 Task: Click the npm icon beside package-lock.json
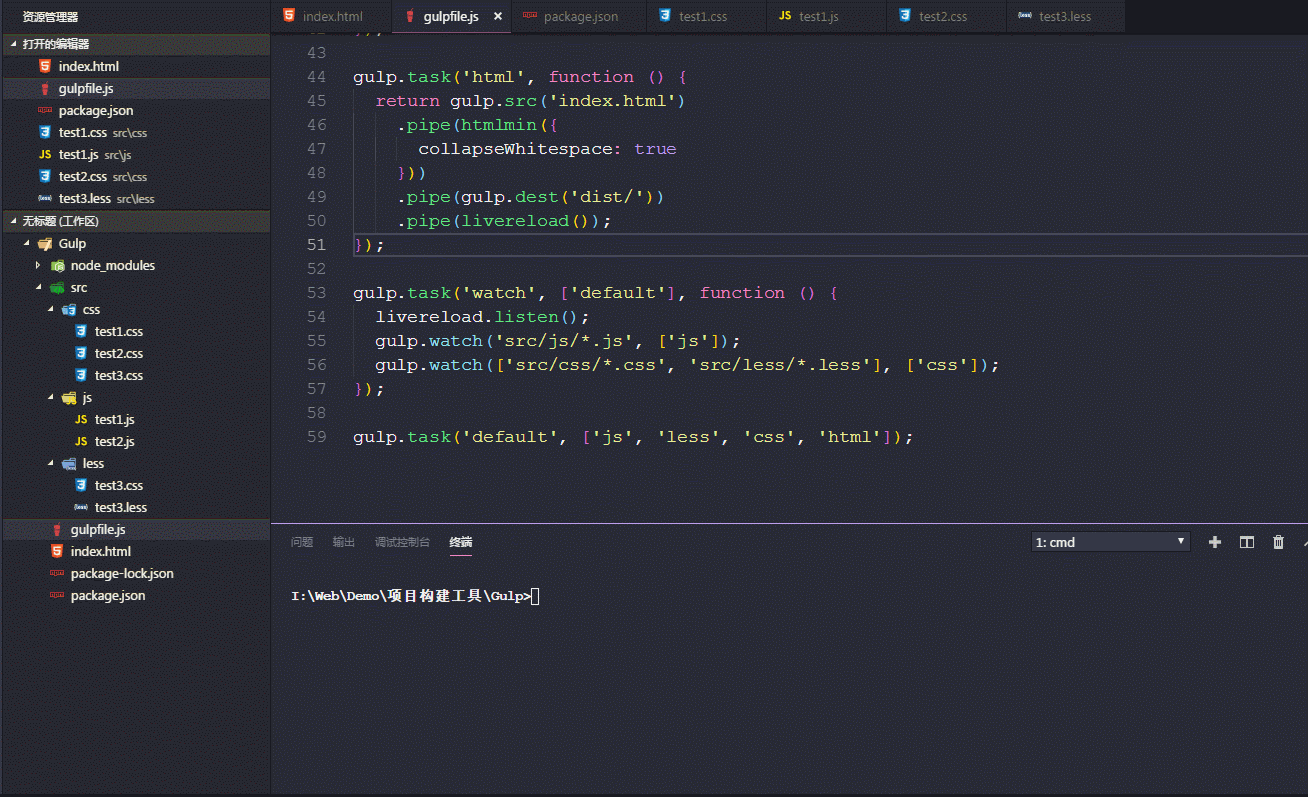(x=58, y=574)
